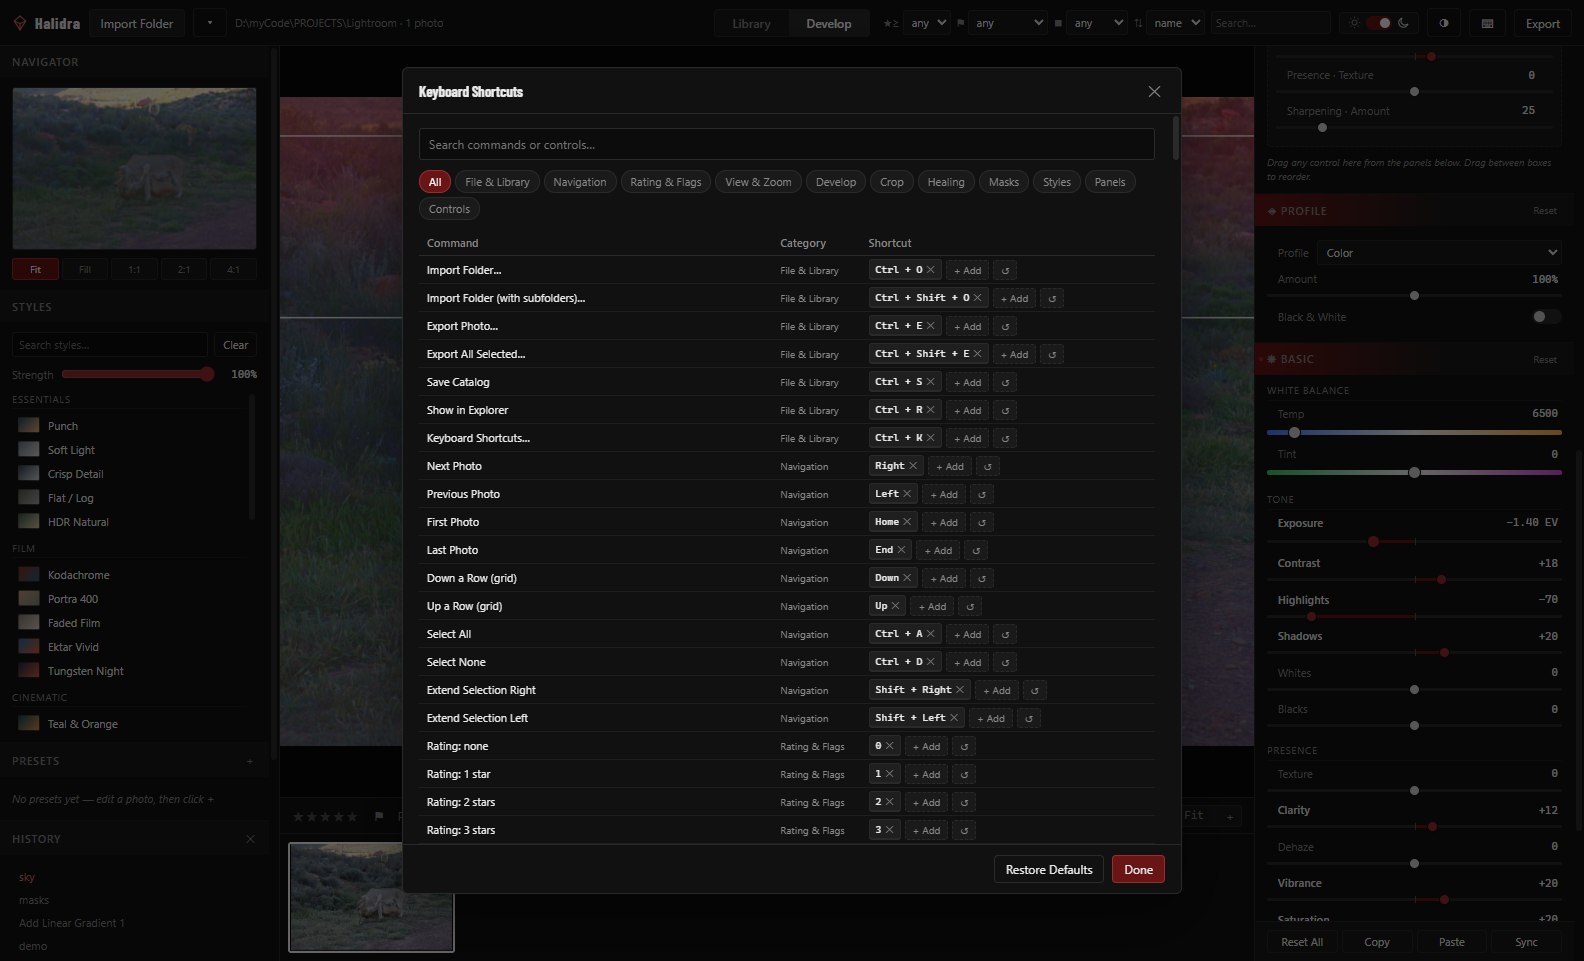
Task: Reset Rating: 3 stars shortcut
Action: click(x=964, y=830)
